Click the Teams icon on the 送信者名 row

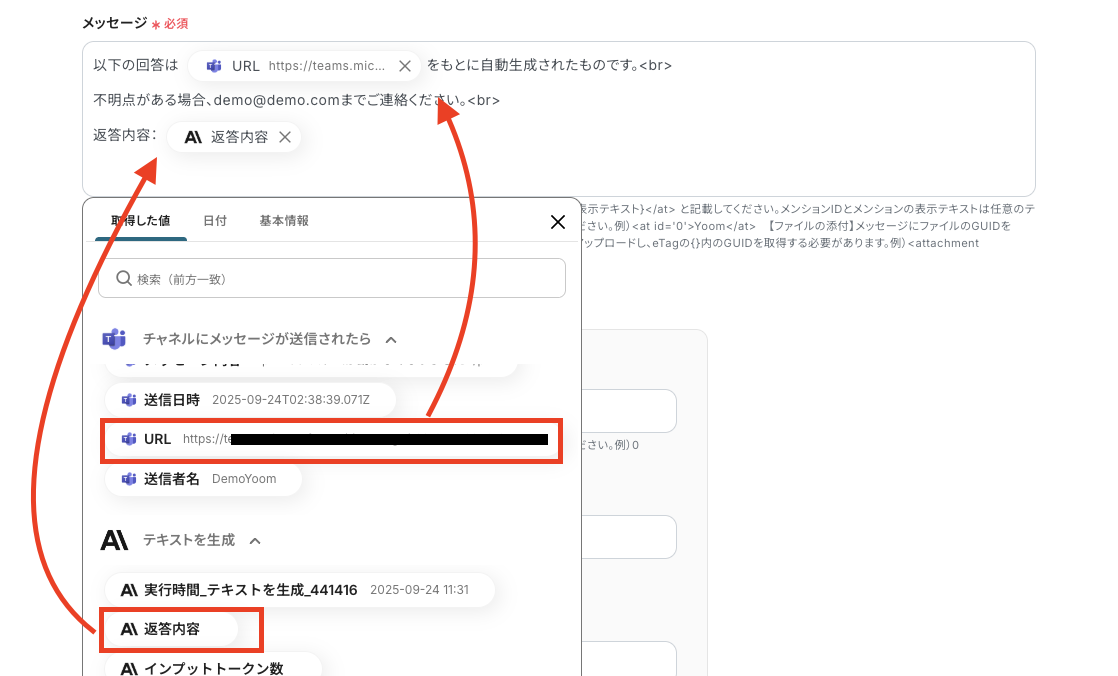tap(129, 479)
